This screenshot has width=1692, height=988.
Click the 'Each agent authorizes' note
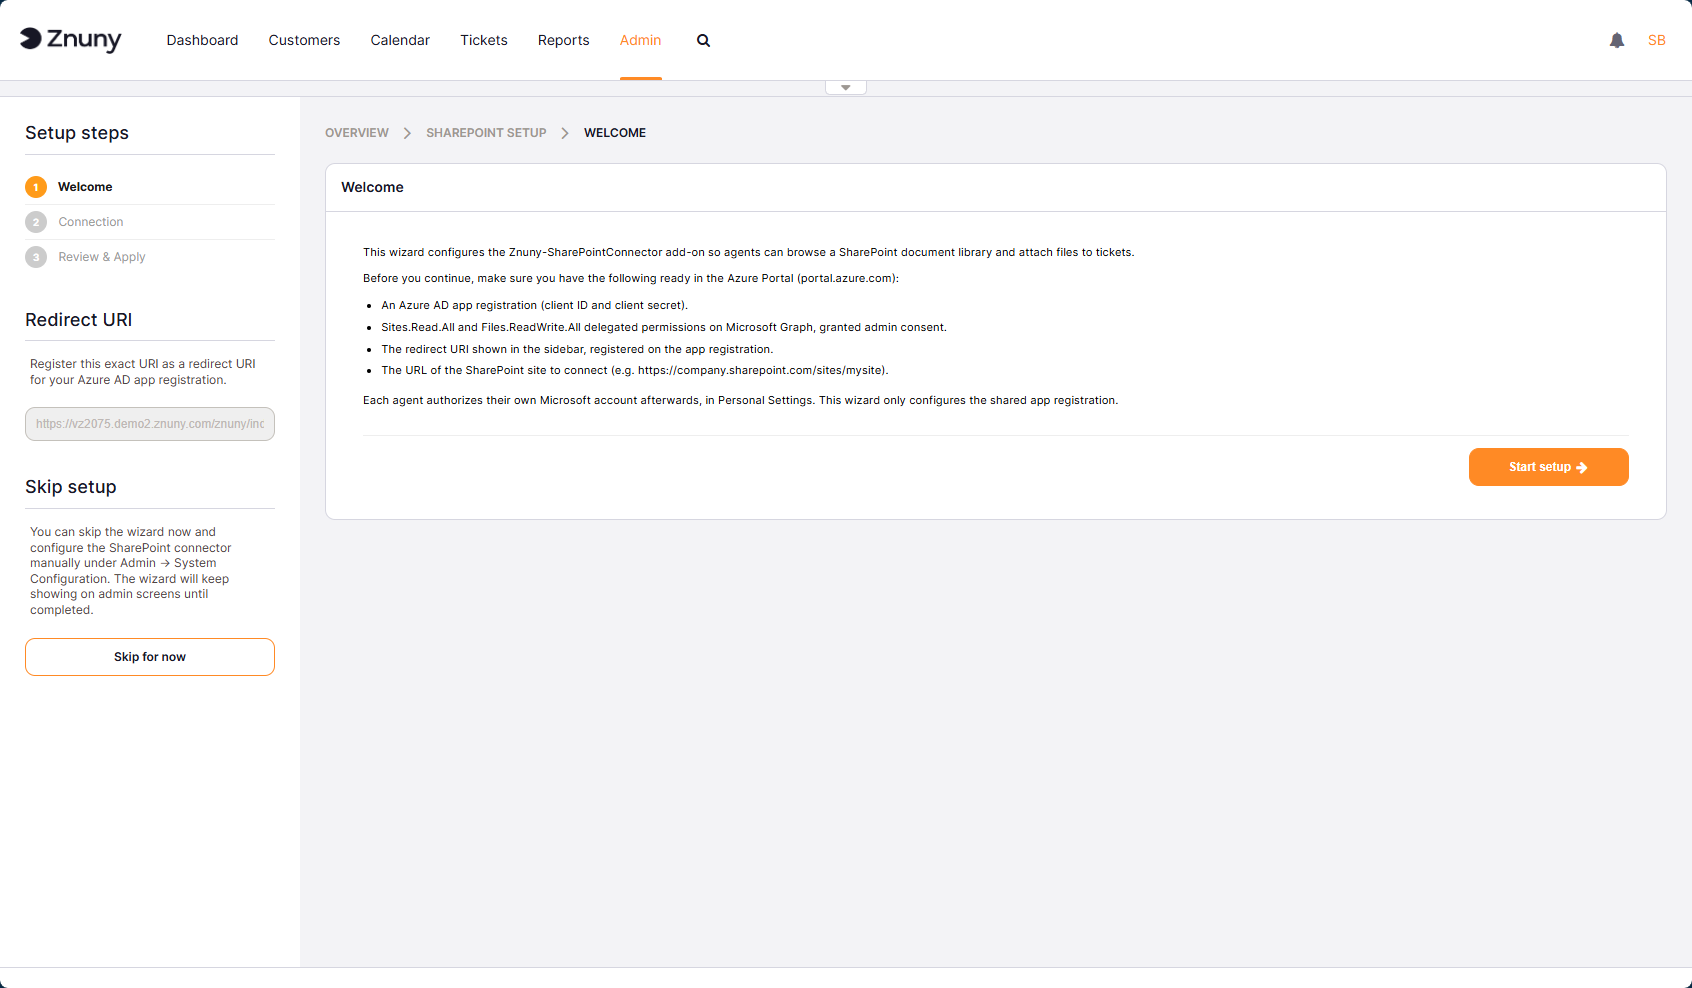click(741, 401)
